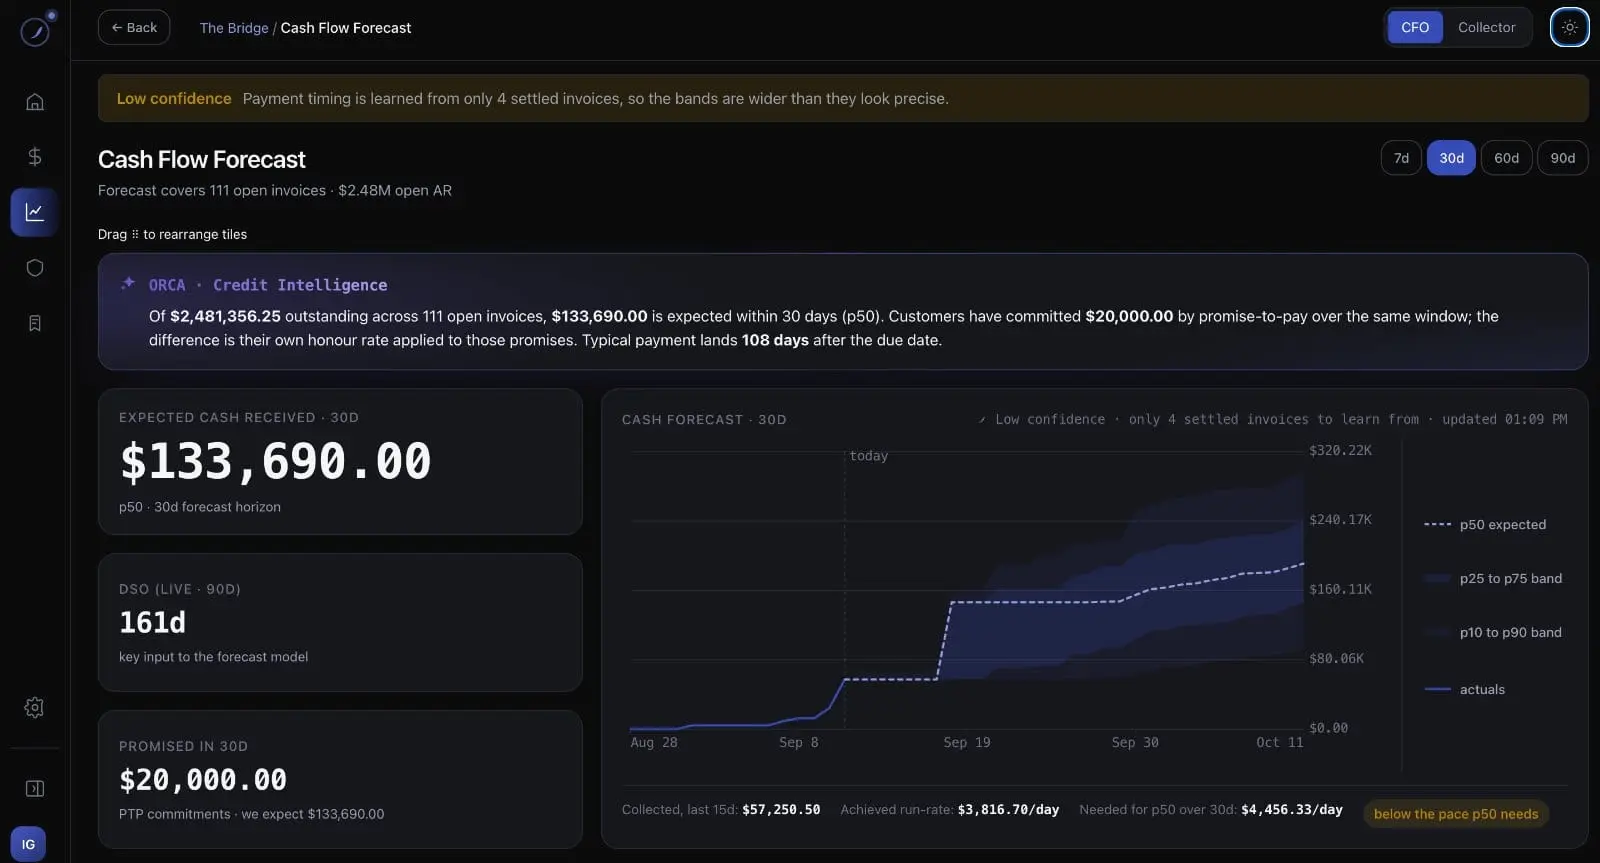Click the app logo icon
Screen dimensions: 1600x863
click(35, 32)
